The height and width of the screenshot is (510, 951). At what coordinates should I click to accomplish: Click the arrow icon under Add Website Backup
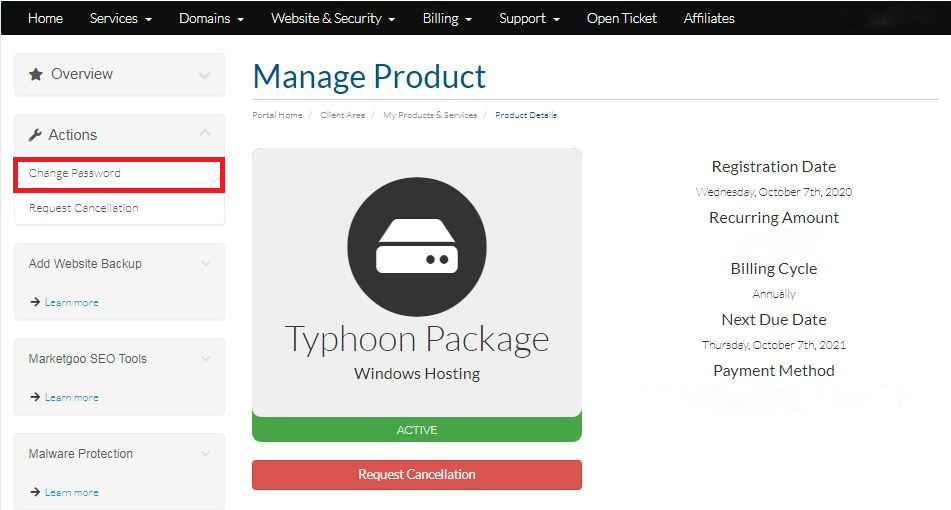[x=35, y=302]
